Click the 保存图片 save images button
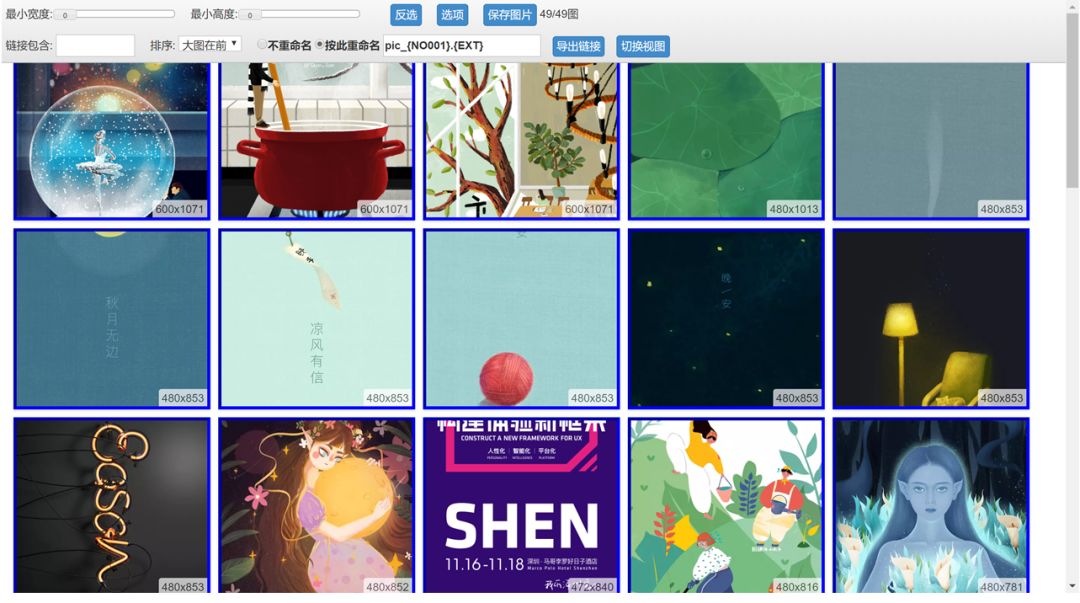 (510, 15)
